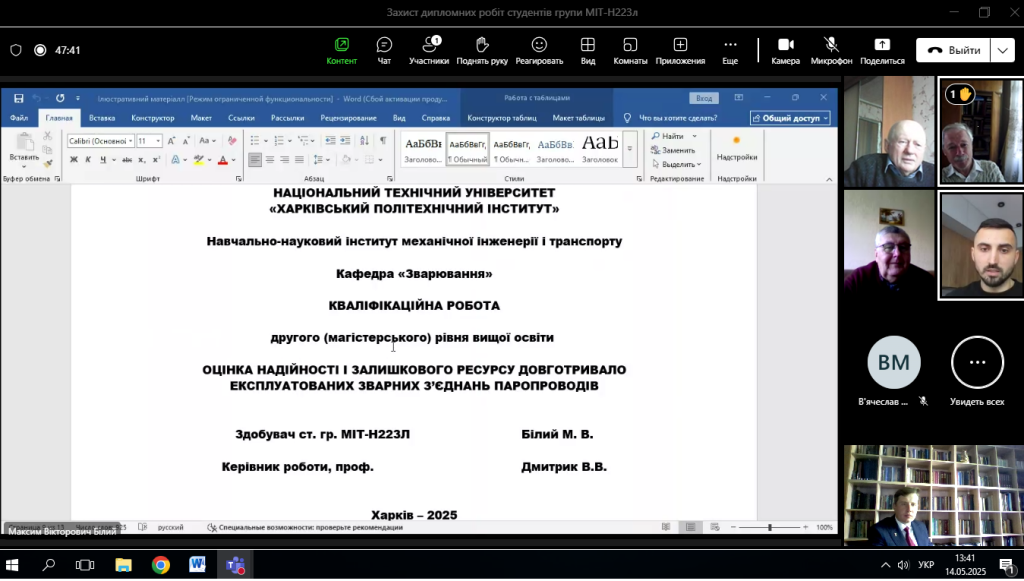This screenshot has height=581, width=1024.
Task: Toggle bold Ж formatting in Word
Action: point(74,159)
